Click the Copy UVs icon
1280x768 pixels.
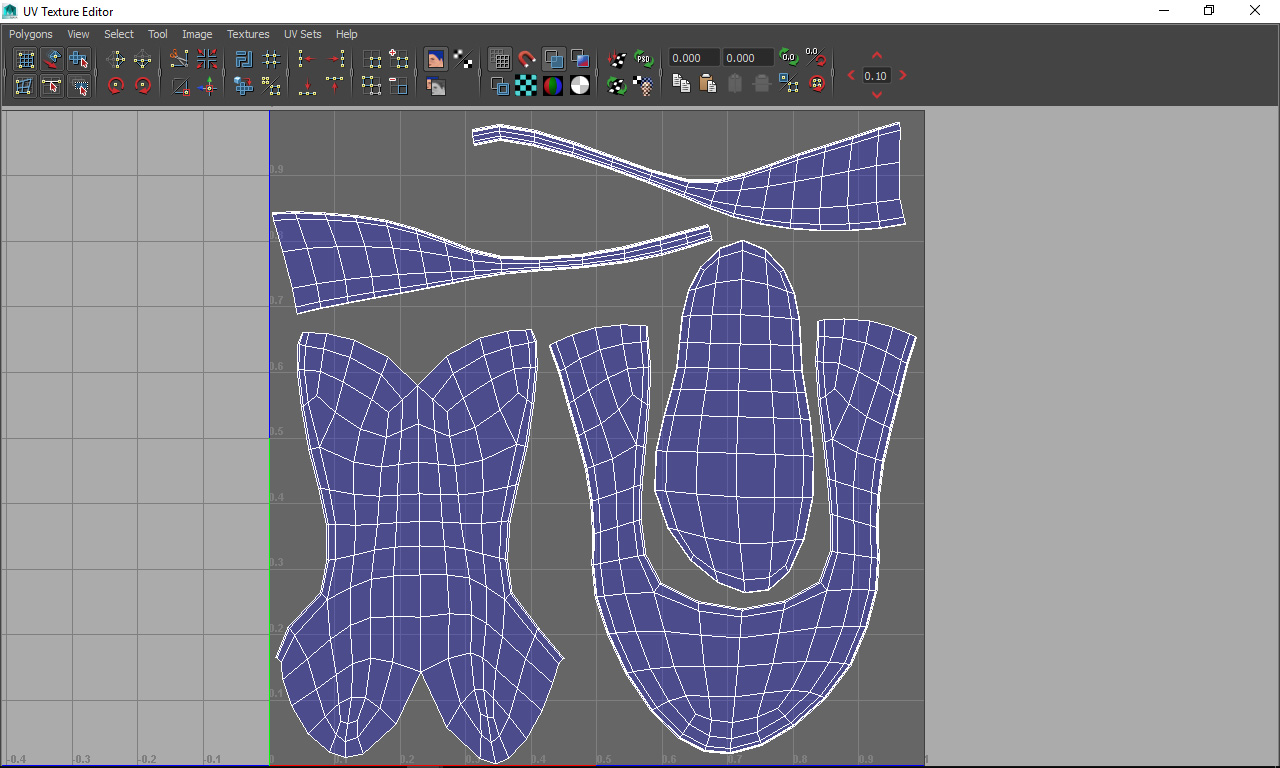tap(682, 85)
